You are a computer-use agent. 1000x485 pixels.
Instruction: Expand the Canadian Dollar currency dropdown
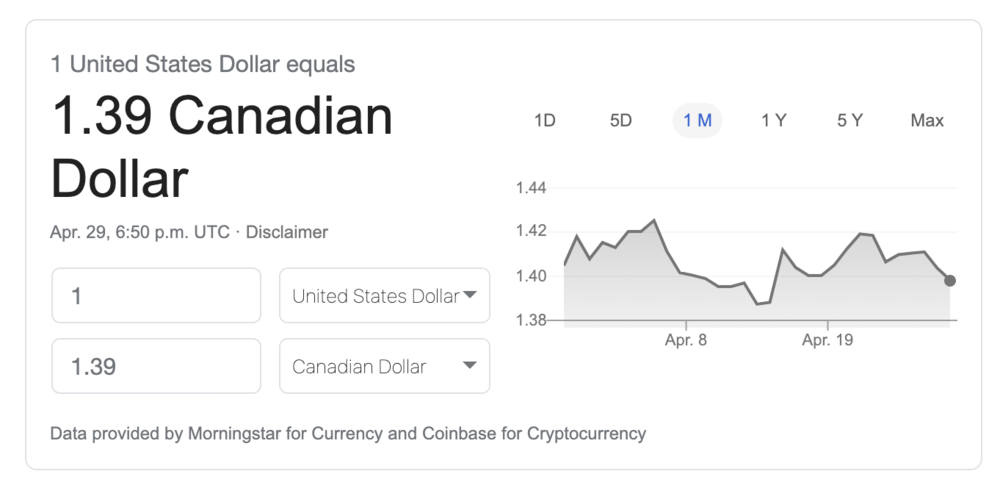coord(384,366)
